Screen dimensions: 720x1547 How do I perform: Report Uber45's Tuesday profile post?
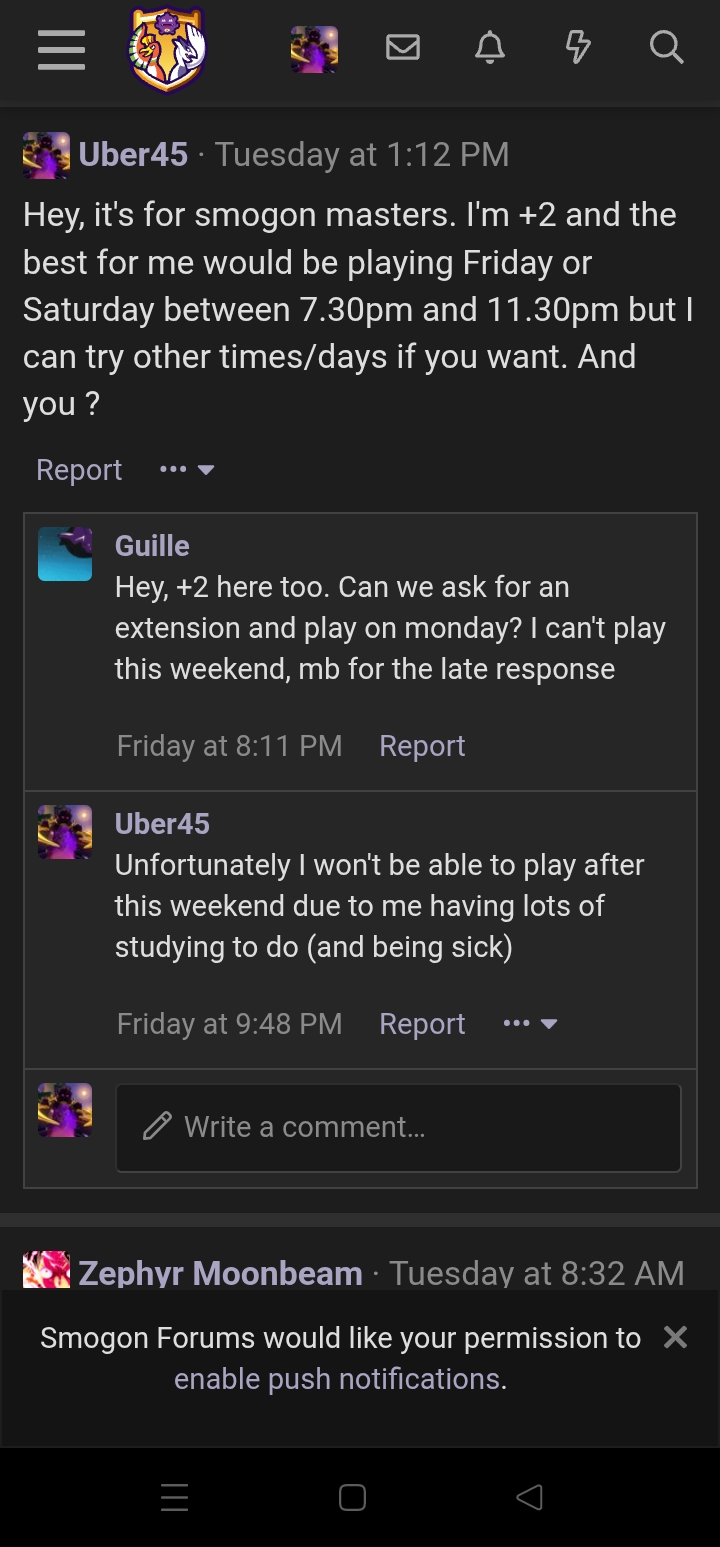coord(79,470)
